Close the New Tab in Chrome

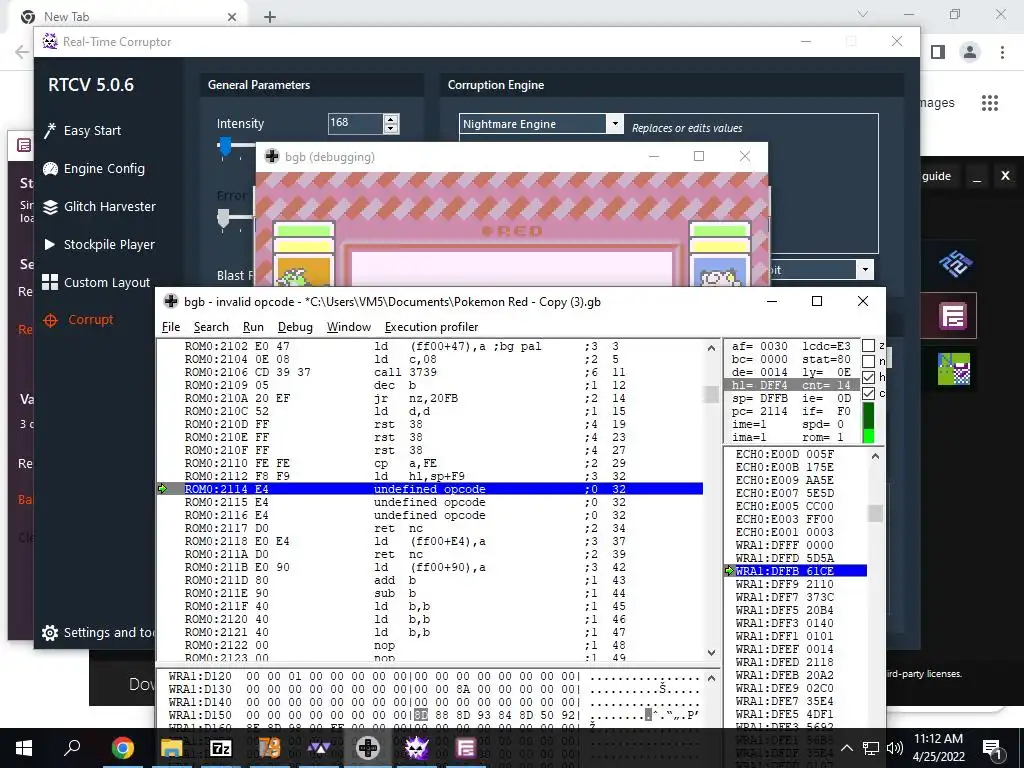pyautogui.click(x=232, y=17)
